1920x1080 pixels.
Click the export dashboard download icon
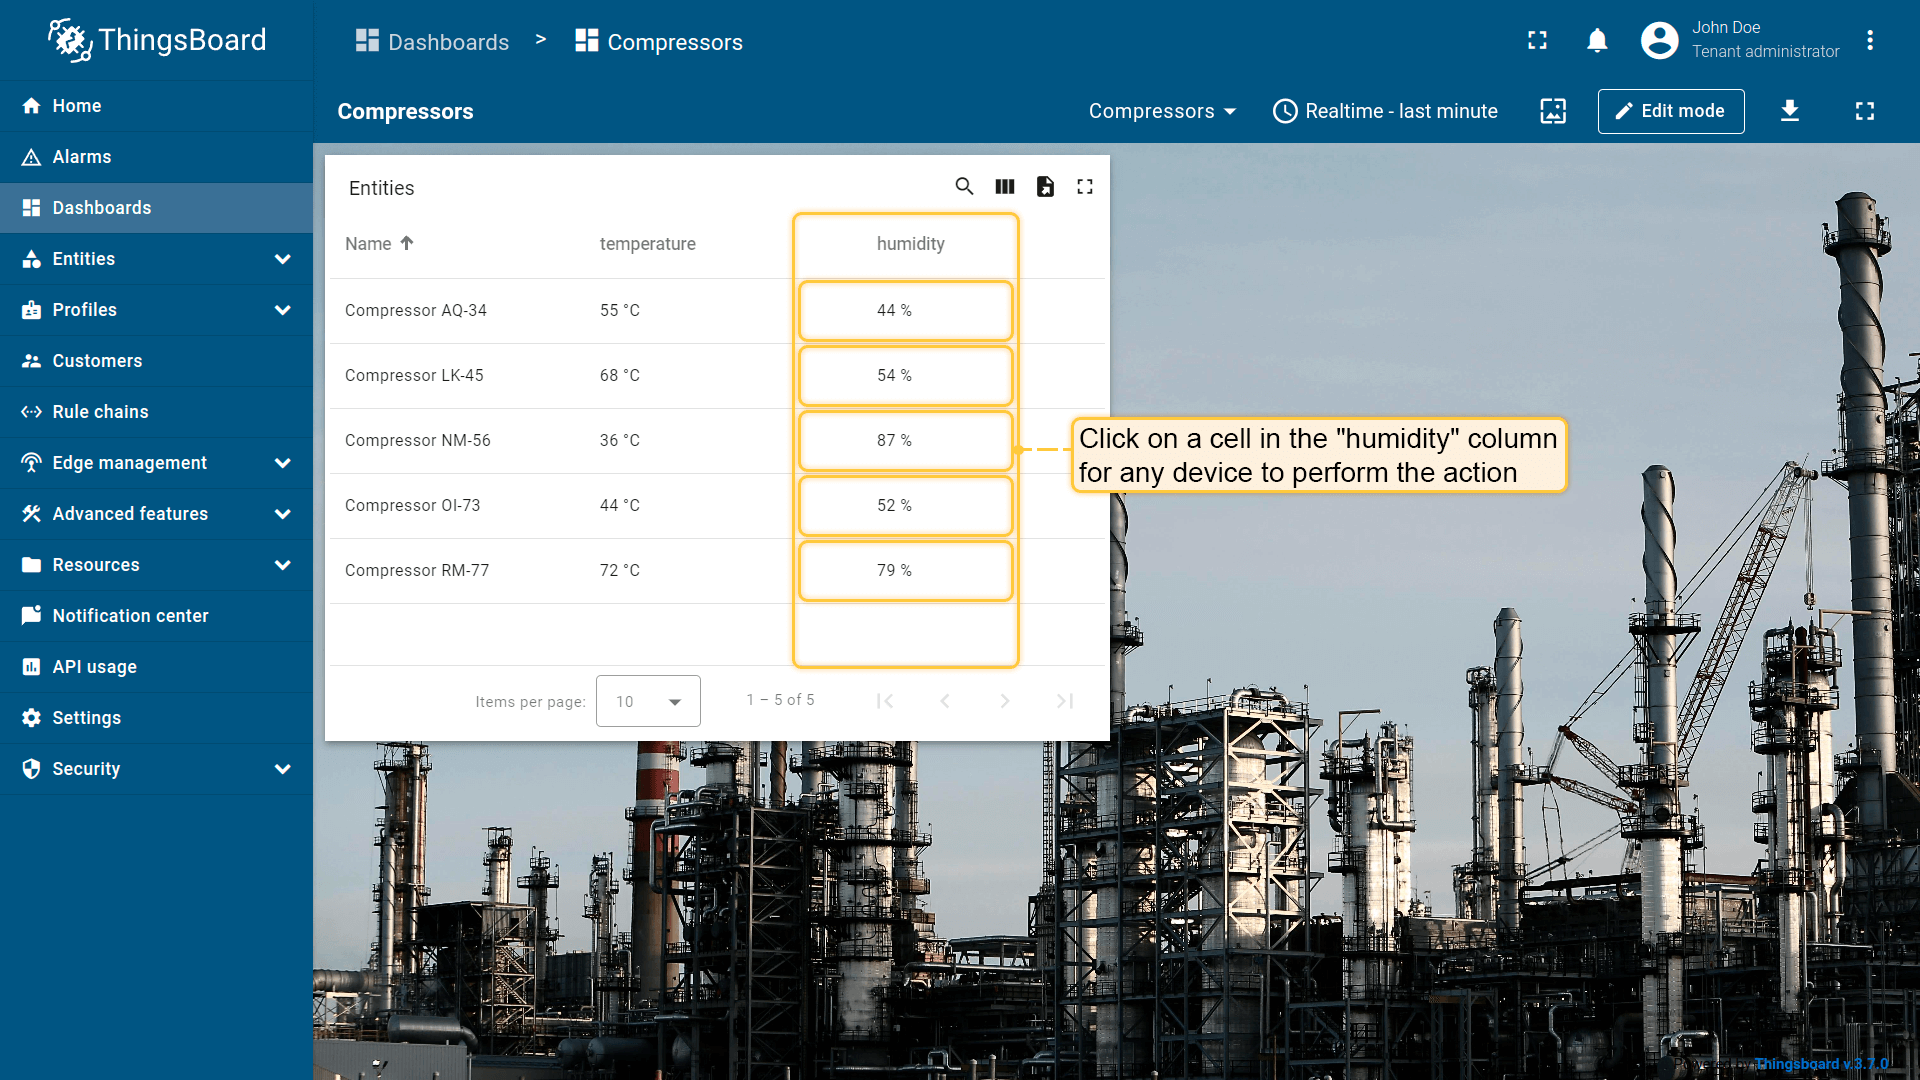1790,111
